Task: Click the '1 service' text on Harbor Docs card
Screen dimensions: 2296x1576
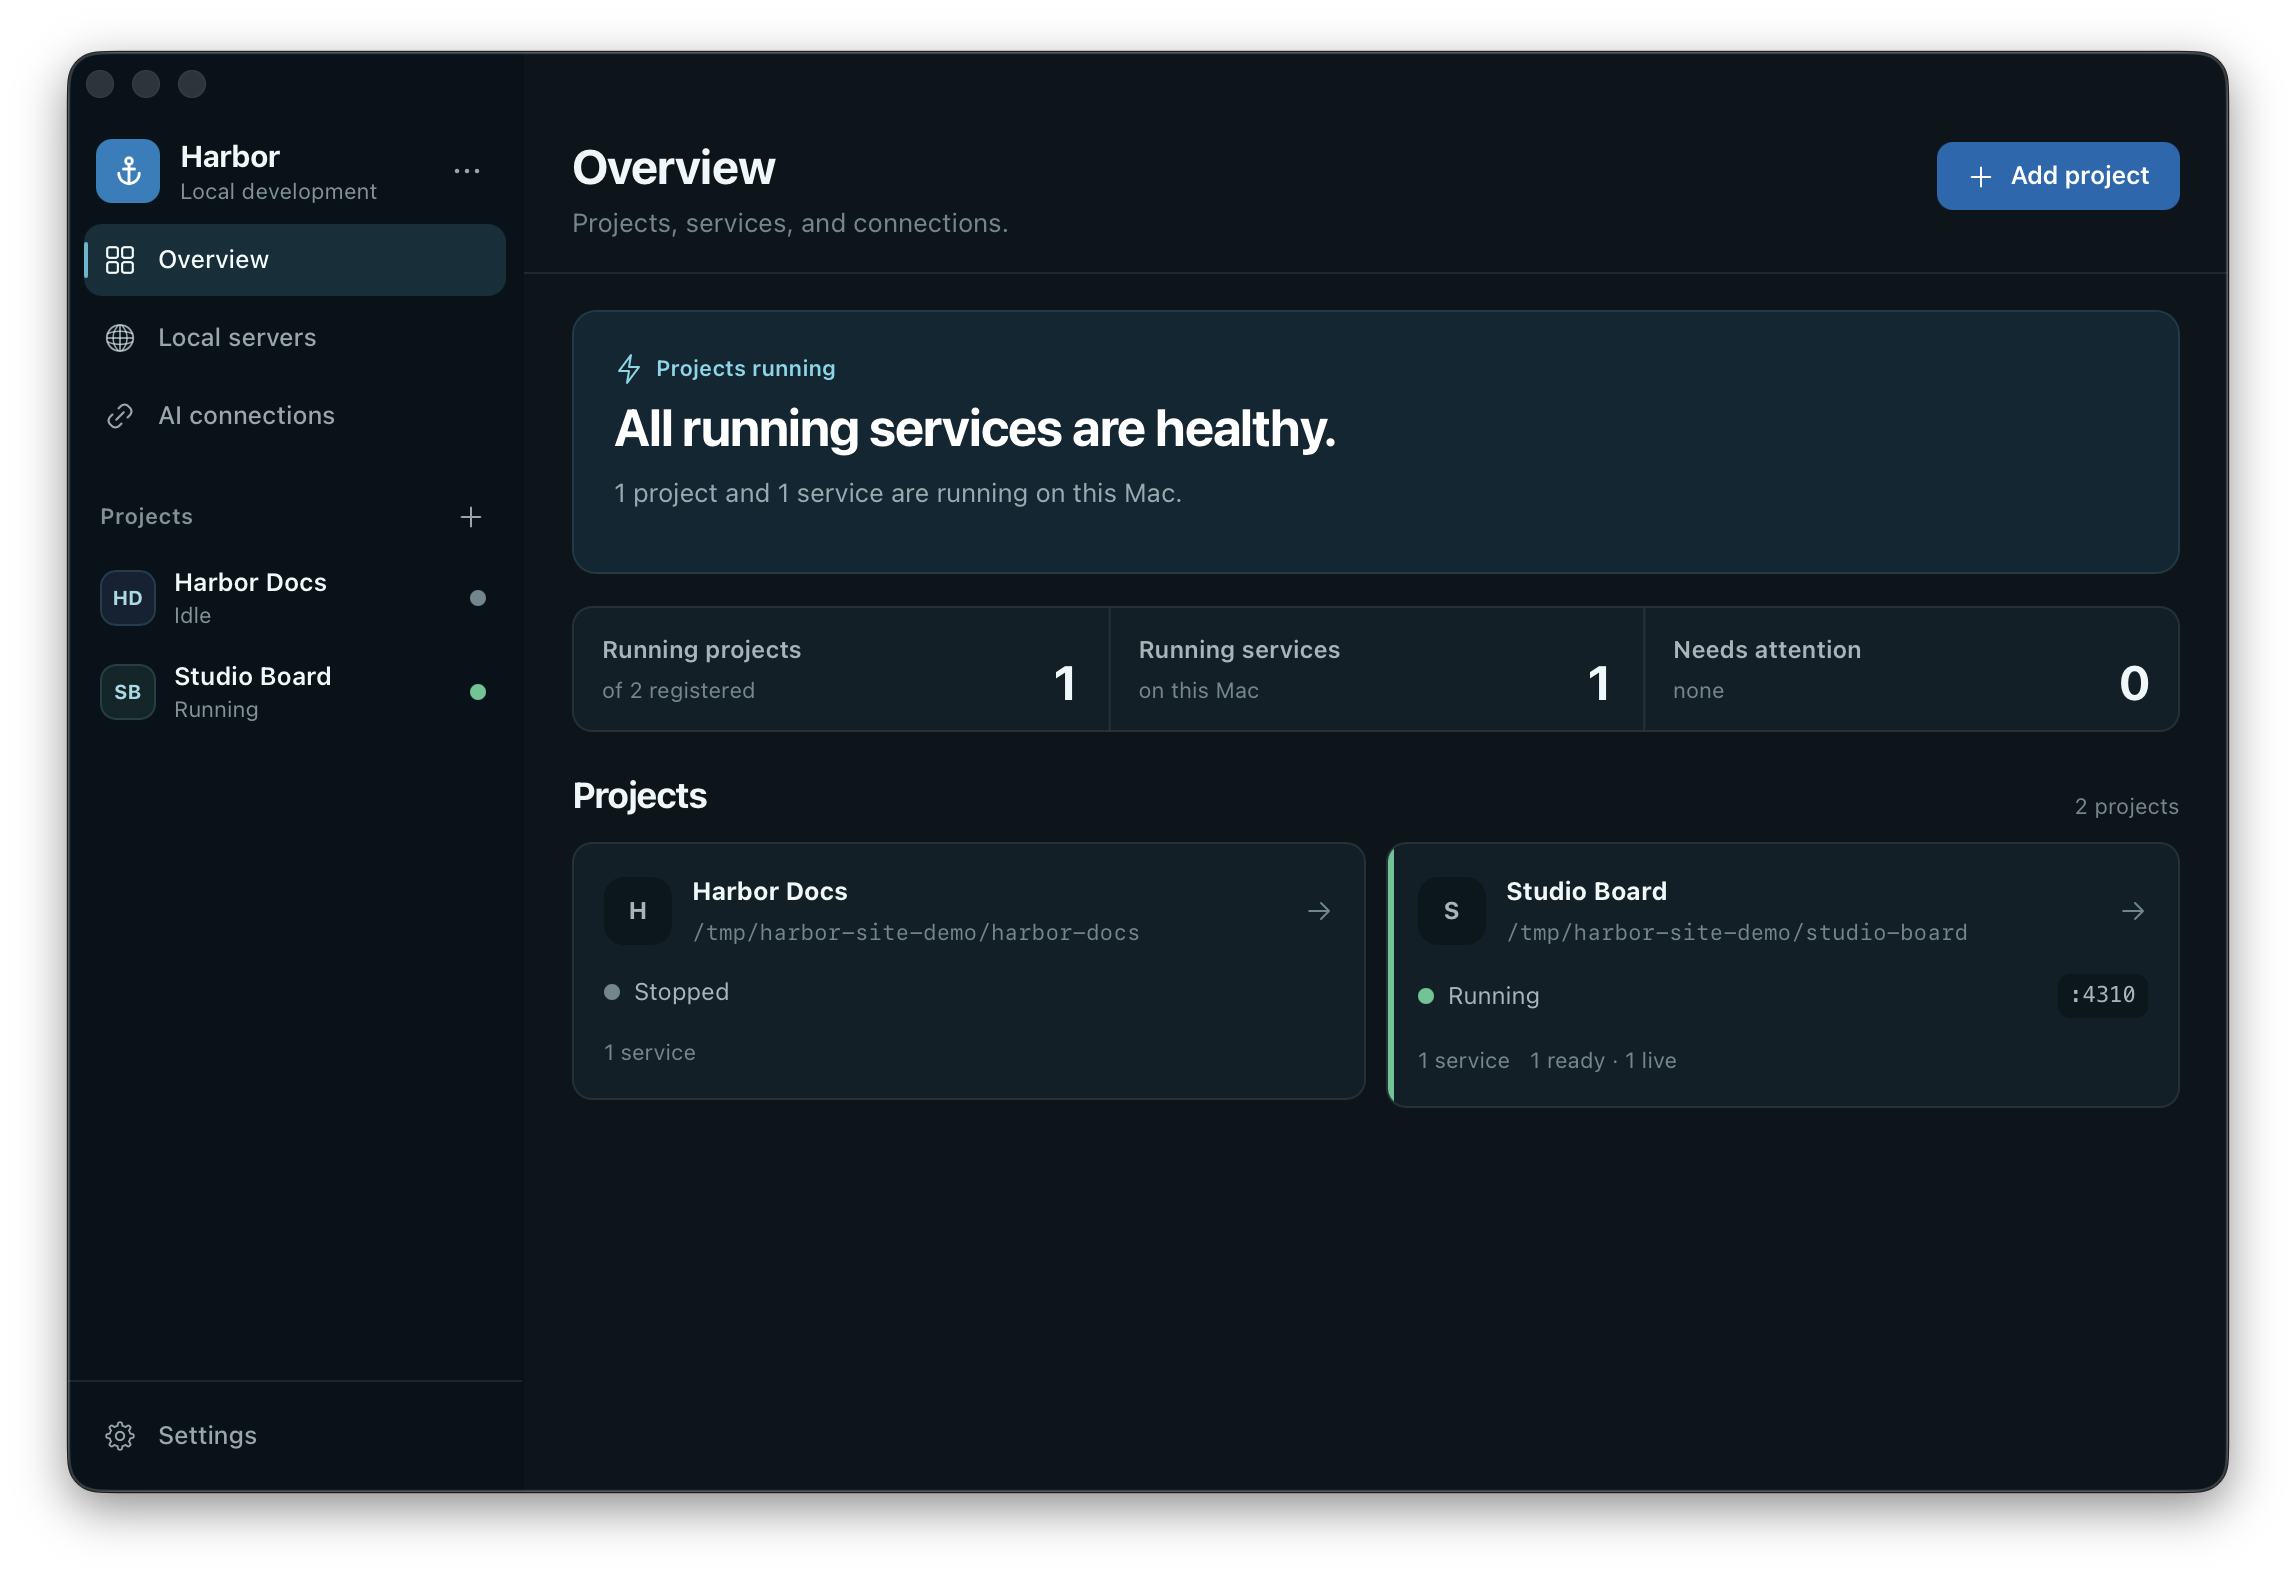Action: click(x=650, y=1053)
